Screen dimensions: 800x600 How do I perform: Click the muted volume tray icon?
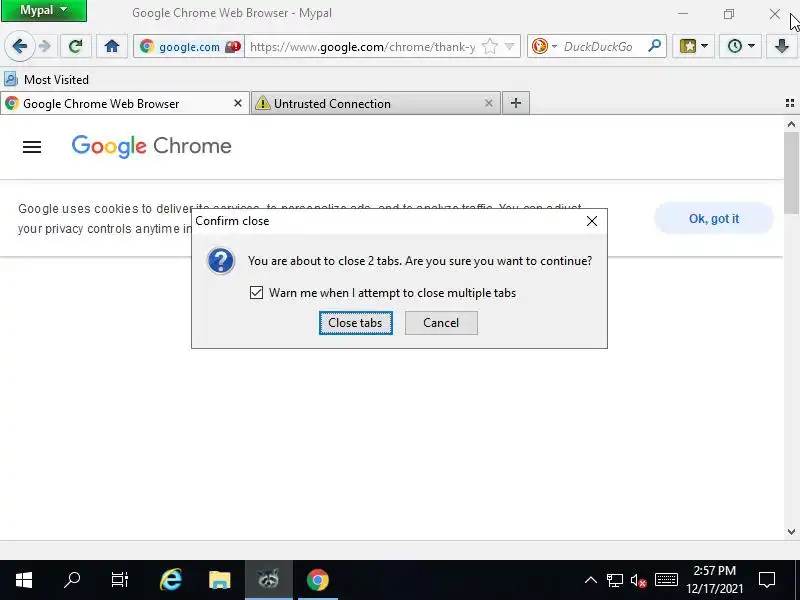(x=639, y=580)
